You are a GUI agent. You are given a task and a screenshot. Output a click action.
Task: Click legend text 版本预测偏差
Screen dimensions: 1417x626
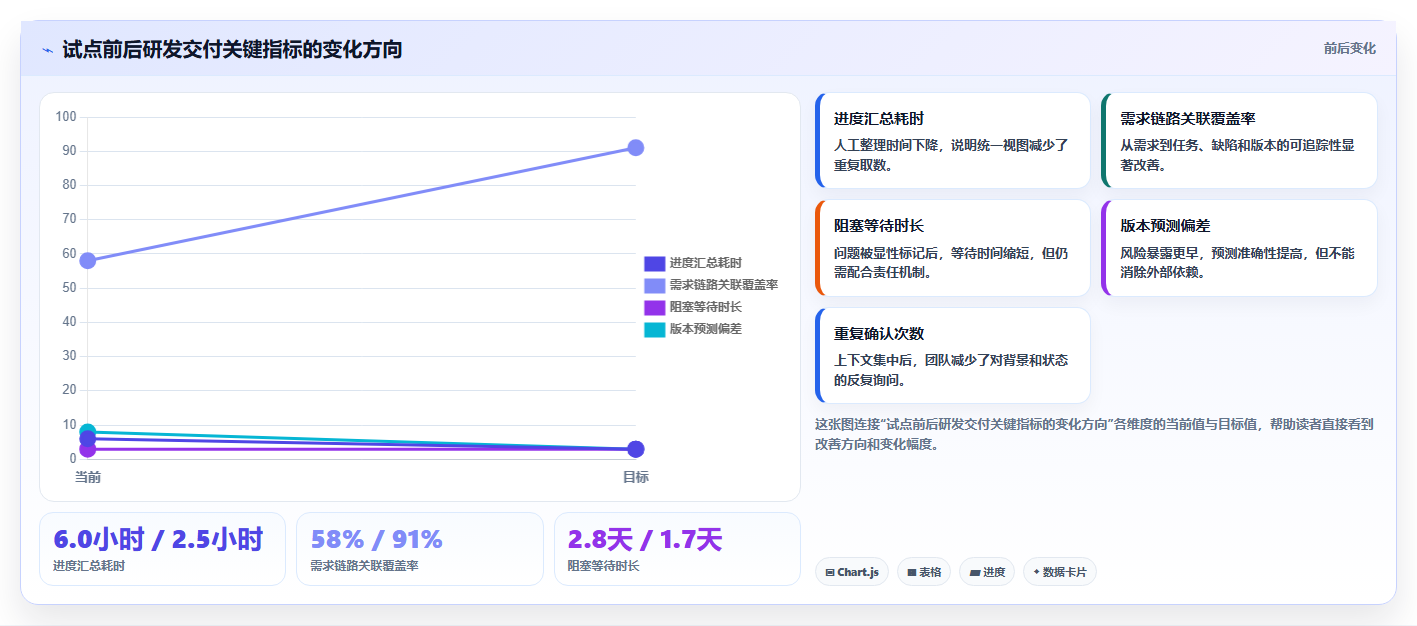coord(706,329)
